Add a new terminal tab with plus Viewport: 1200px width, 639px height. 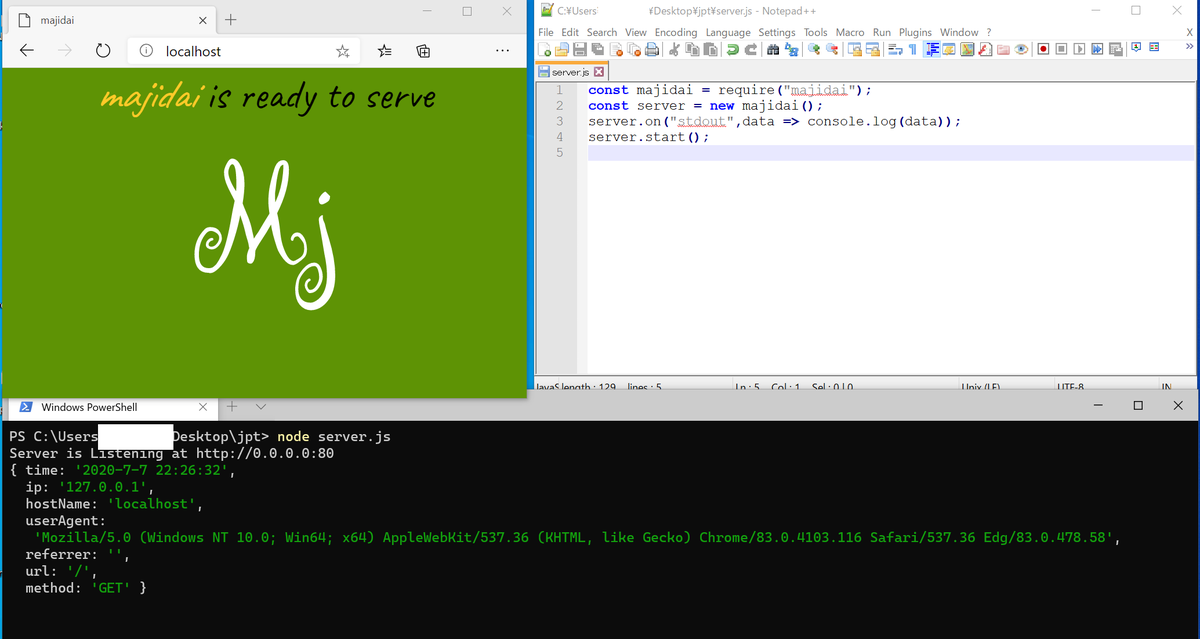click(231, 407)
